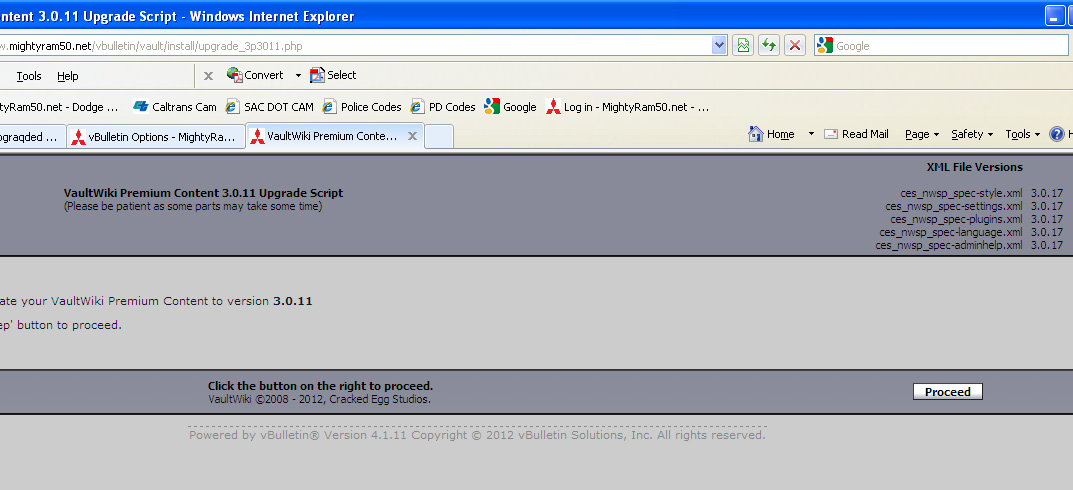Open the Safety command bar menu
The image size is (1073, 490).
(x=972, y=134)
